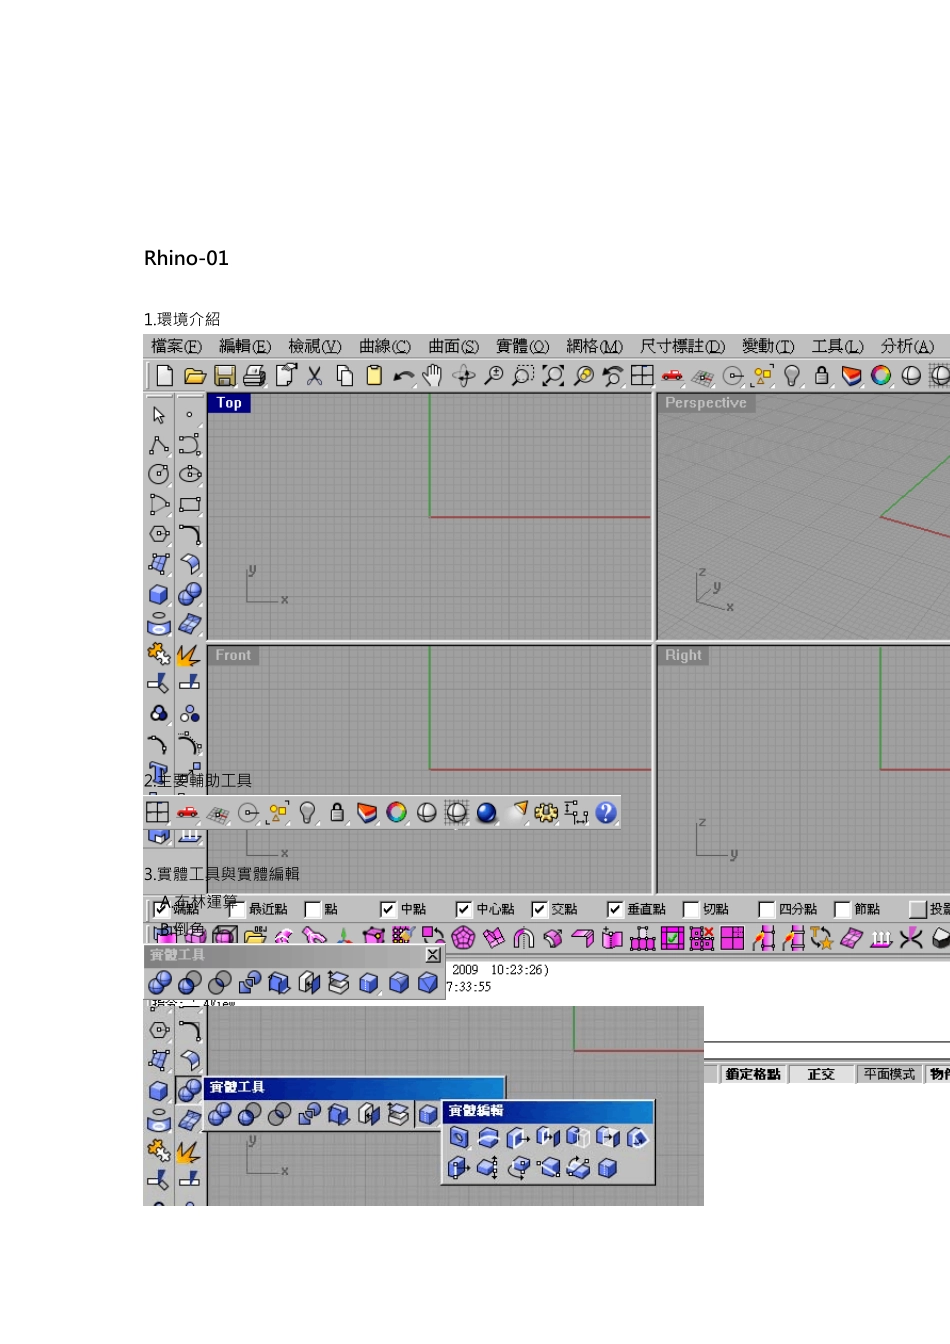The height and width of the screenshot is (1344, 950).
Task: Click the blue help question mark icon
Action: pos(606,813)
